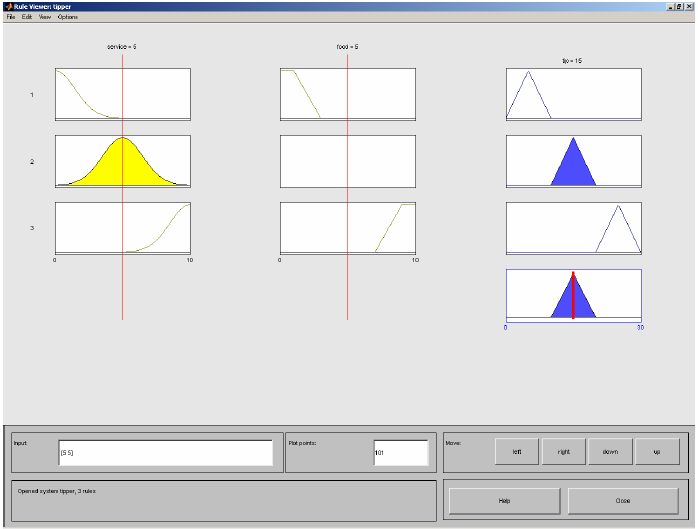Click rule 2 yellow service Gaussian plot

pos(123,161)
